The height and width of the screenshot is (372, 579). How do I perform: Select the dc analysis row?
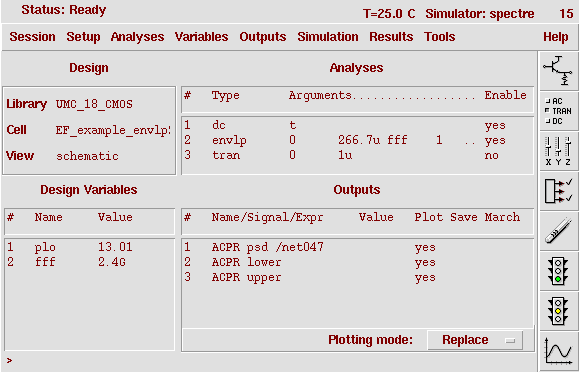tap(357, 125)
